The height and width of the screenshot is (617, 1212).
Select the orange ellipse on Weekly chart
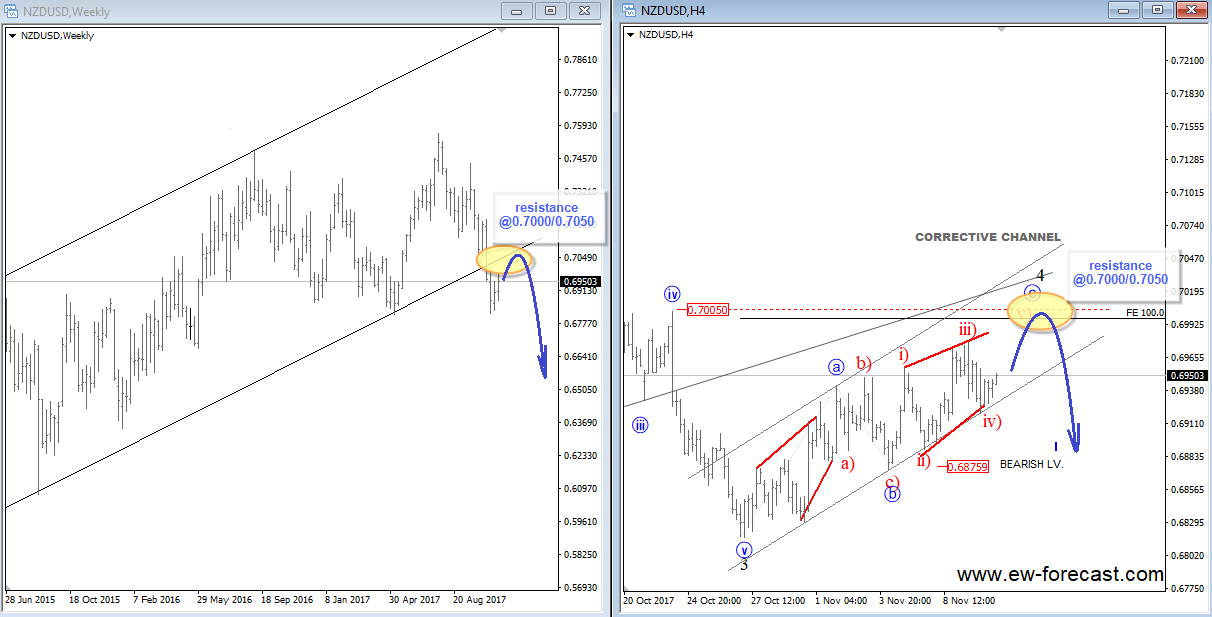pyautogui.click(x=505, y=259)
